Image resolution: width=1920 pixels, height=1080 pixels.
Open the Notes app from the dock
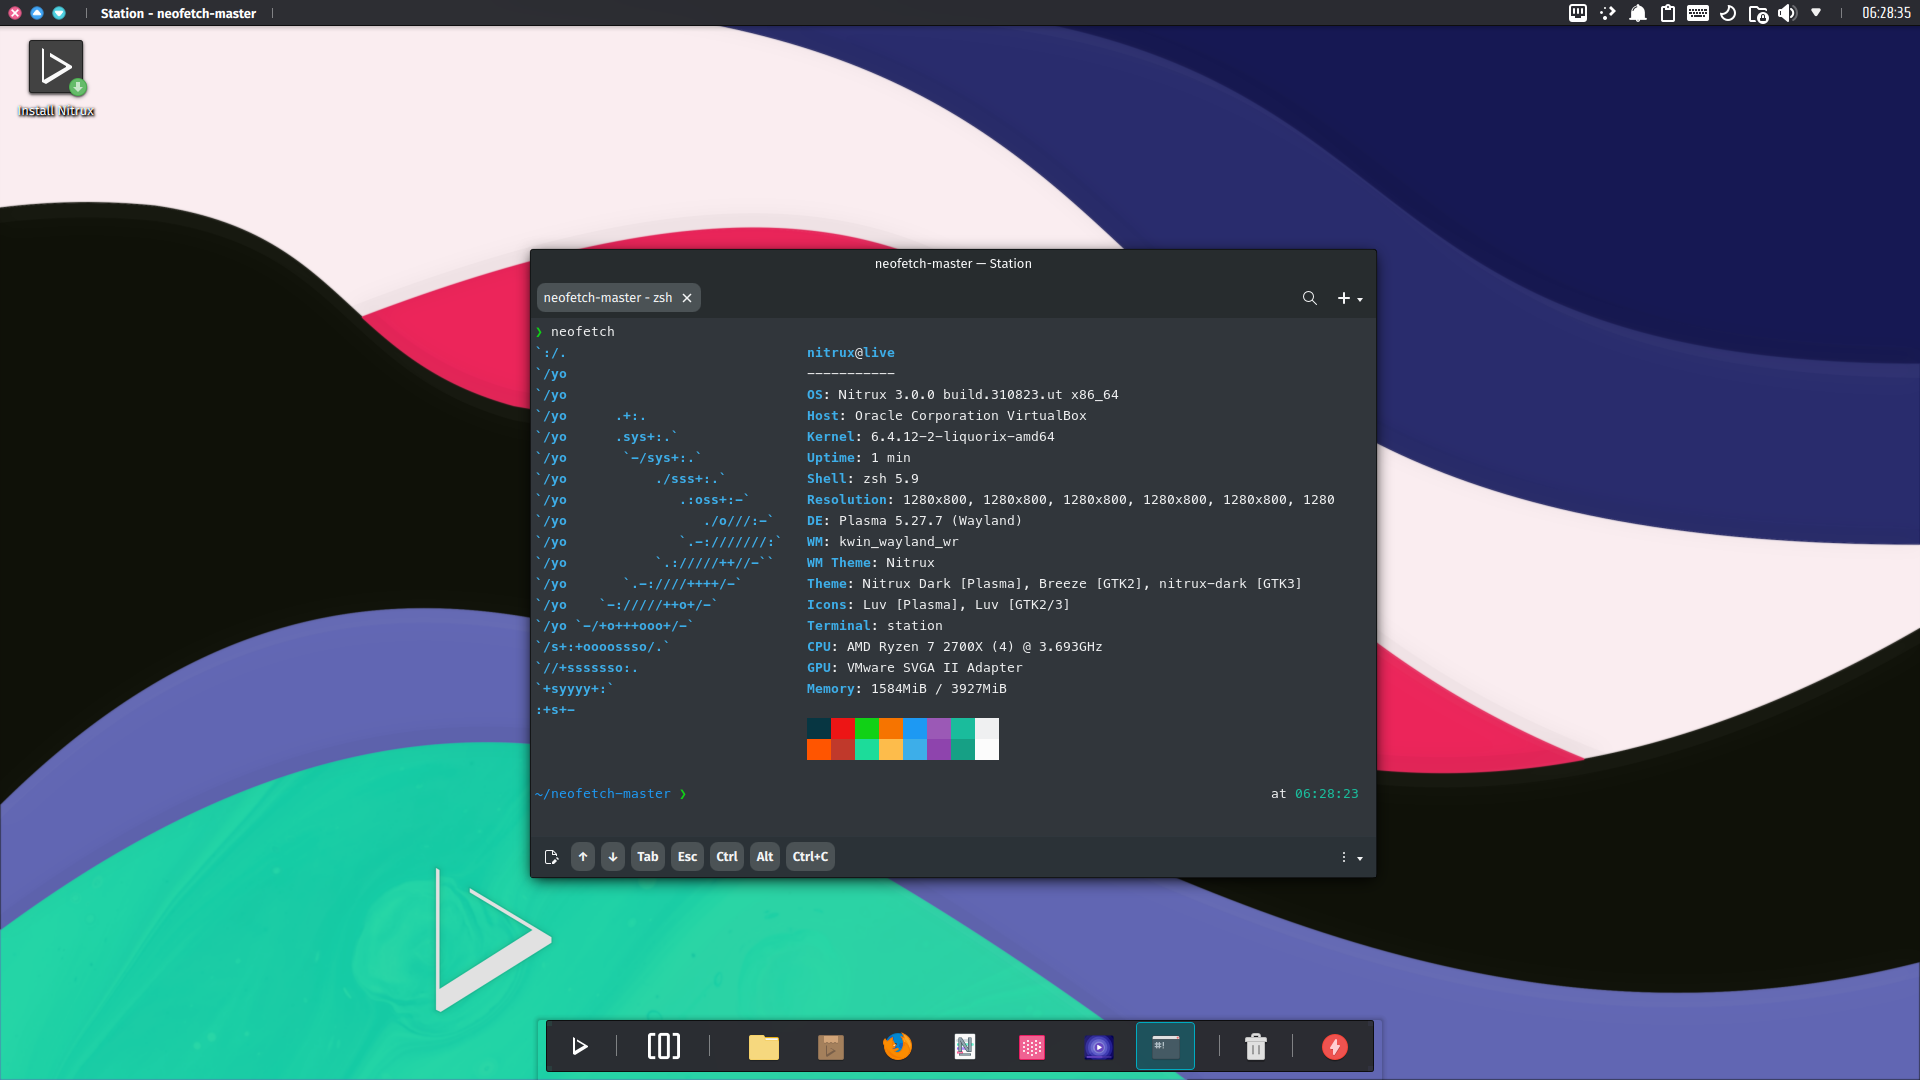click(x=964, y=1046)
